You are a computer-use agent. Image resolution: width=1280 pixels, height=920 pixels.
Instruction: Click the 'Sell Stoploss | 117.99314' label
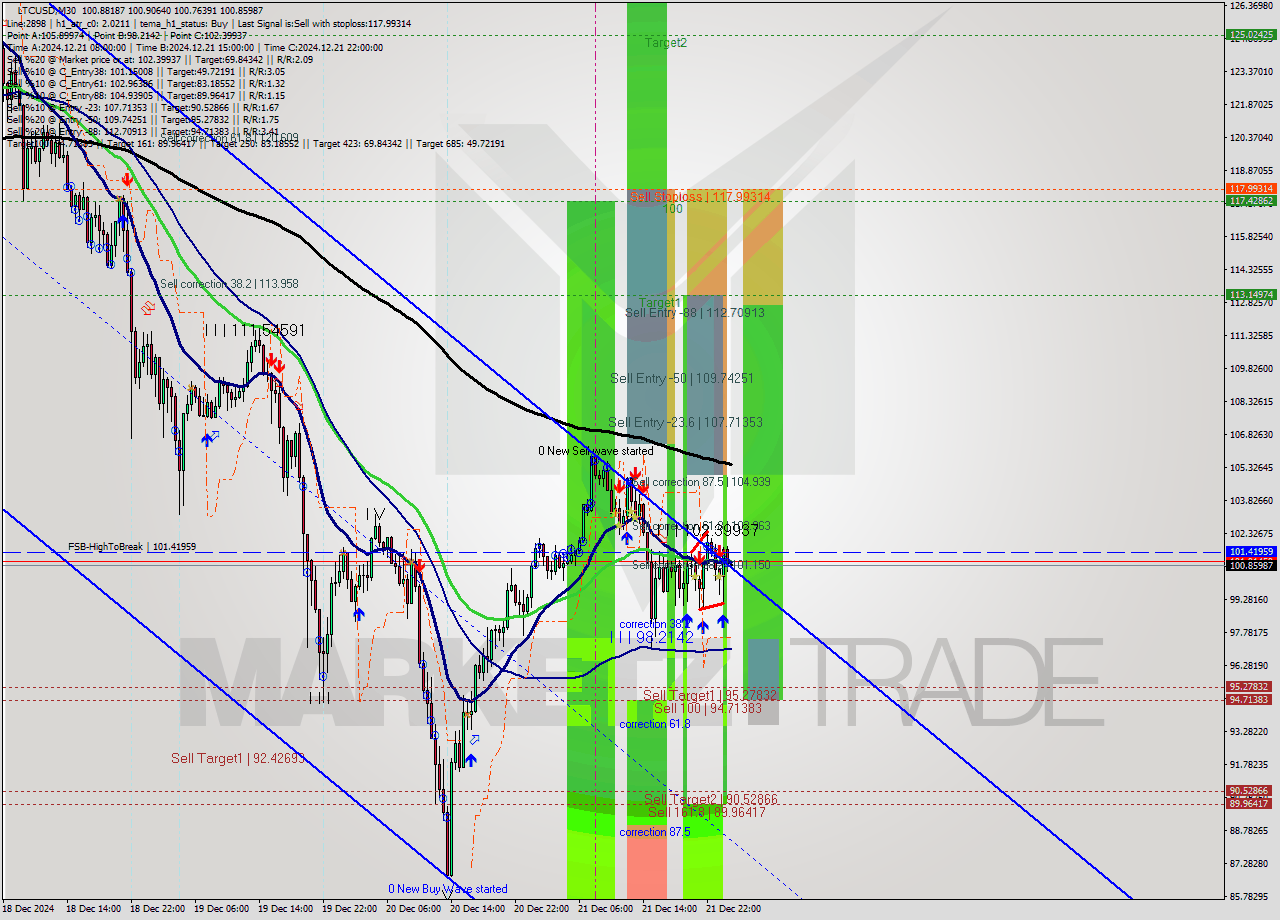tap(700, 197)
